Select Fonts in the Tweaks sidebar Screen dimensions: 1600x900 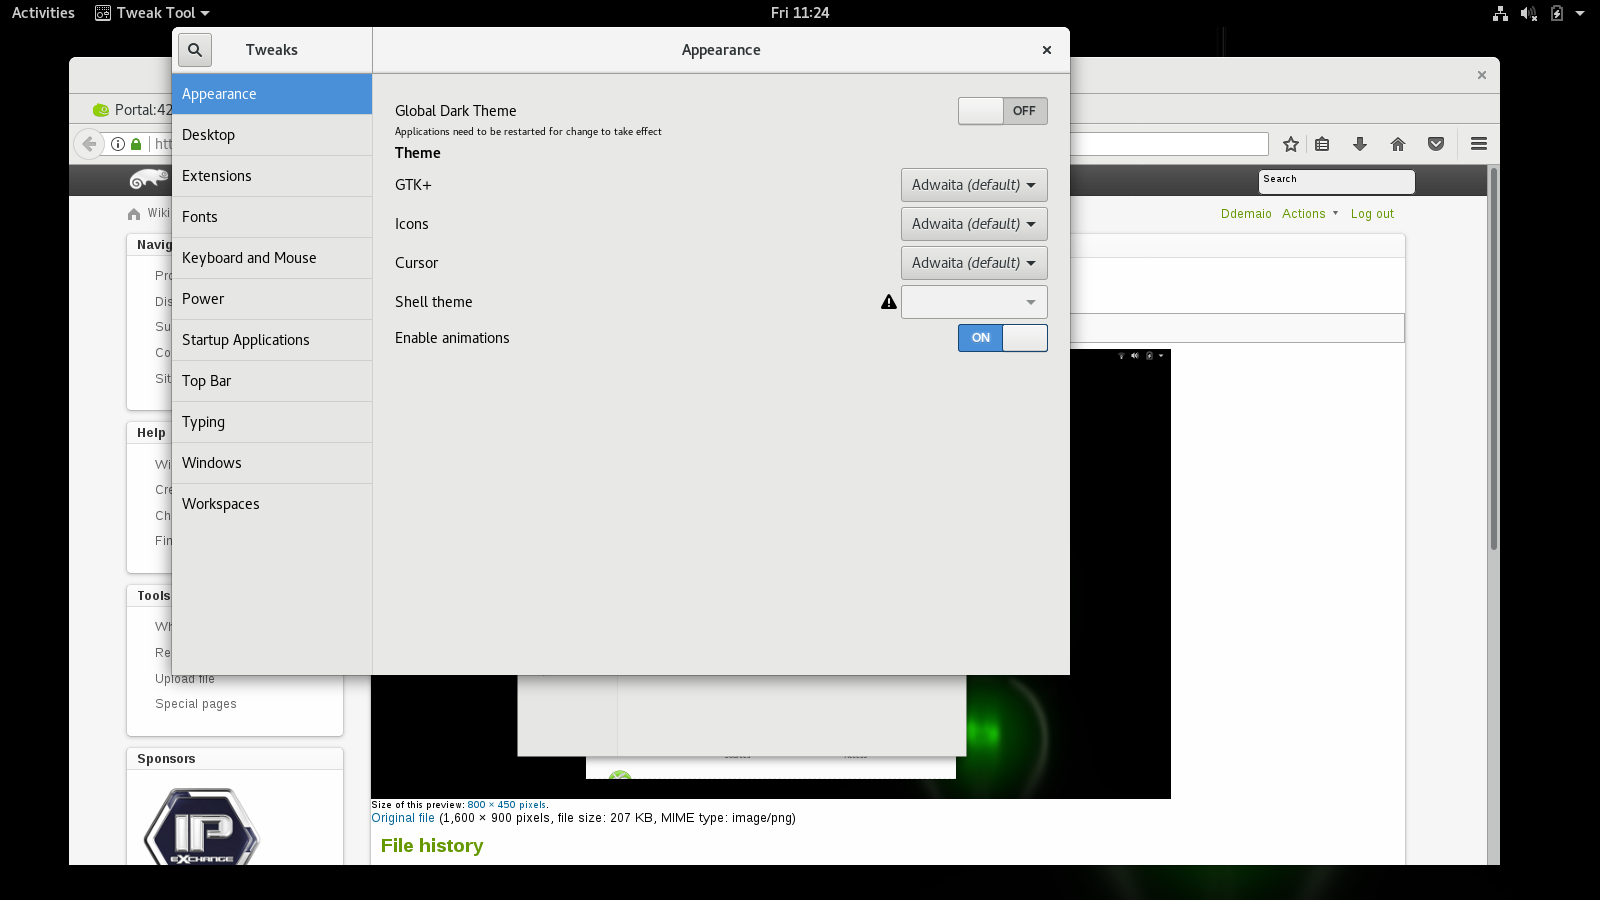[200, 217]
